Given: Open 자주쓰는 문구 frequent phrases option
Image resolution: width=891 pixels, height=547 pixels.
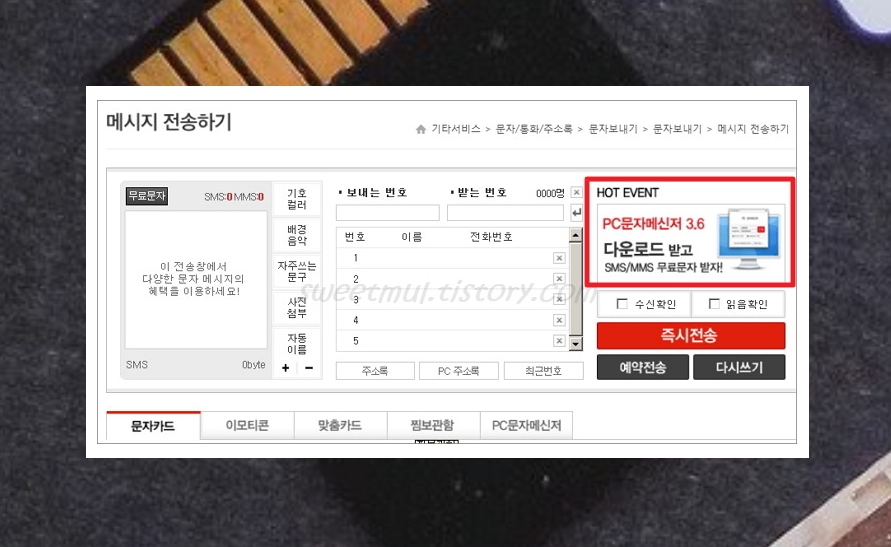Looking at the screenshot, I should coord(297,272).
